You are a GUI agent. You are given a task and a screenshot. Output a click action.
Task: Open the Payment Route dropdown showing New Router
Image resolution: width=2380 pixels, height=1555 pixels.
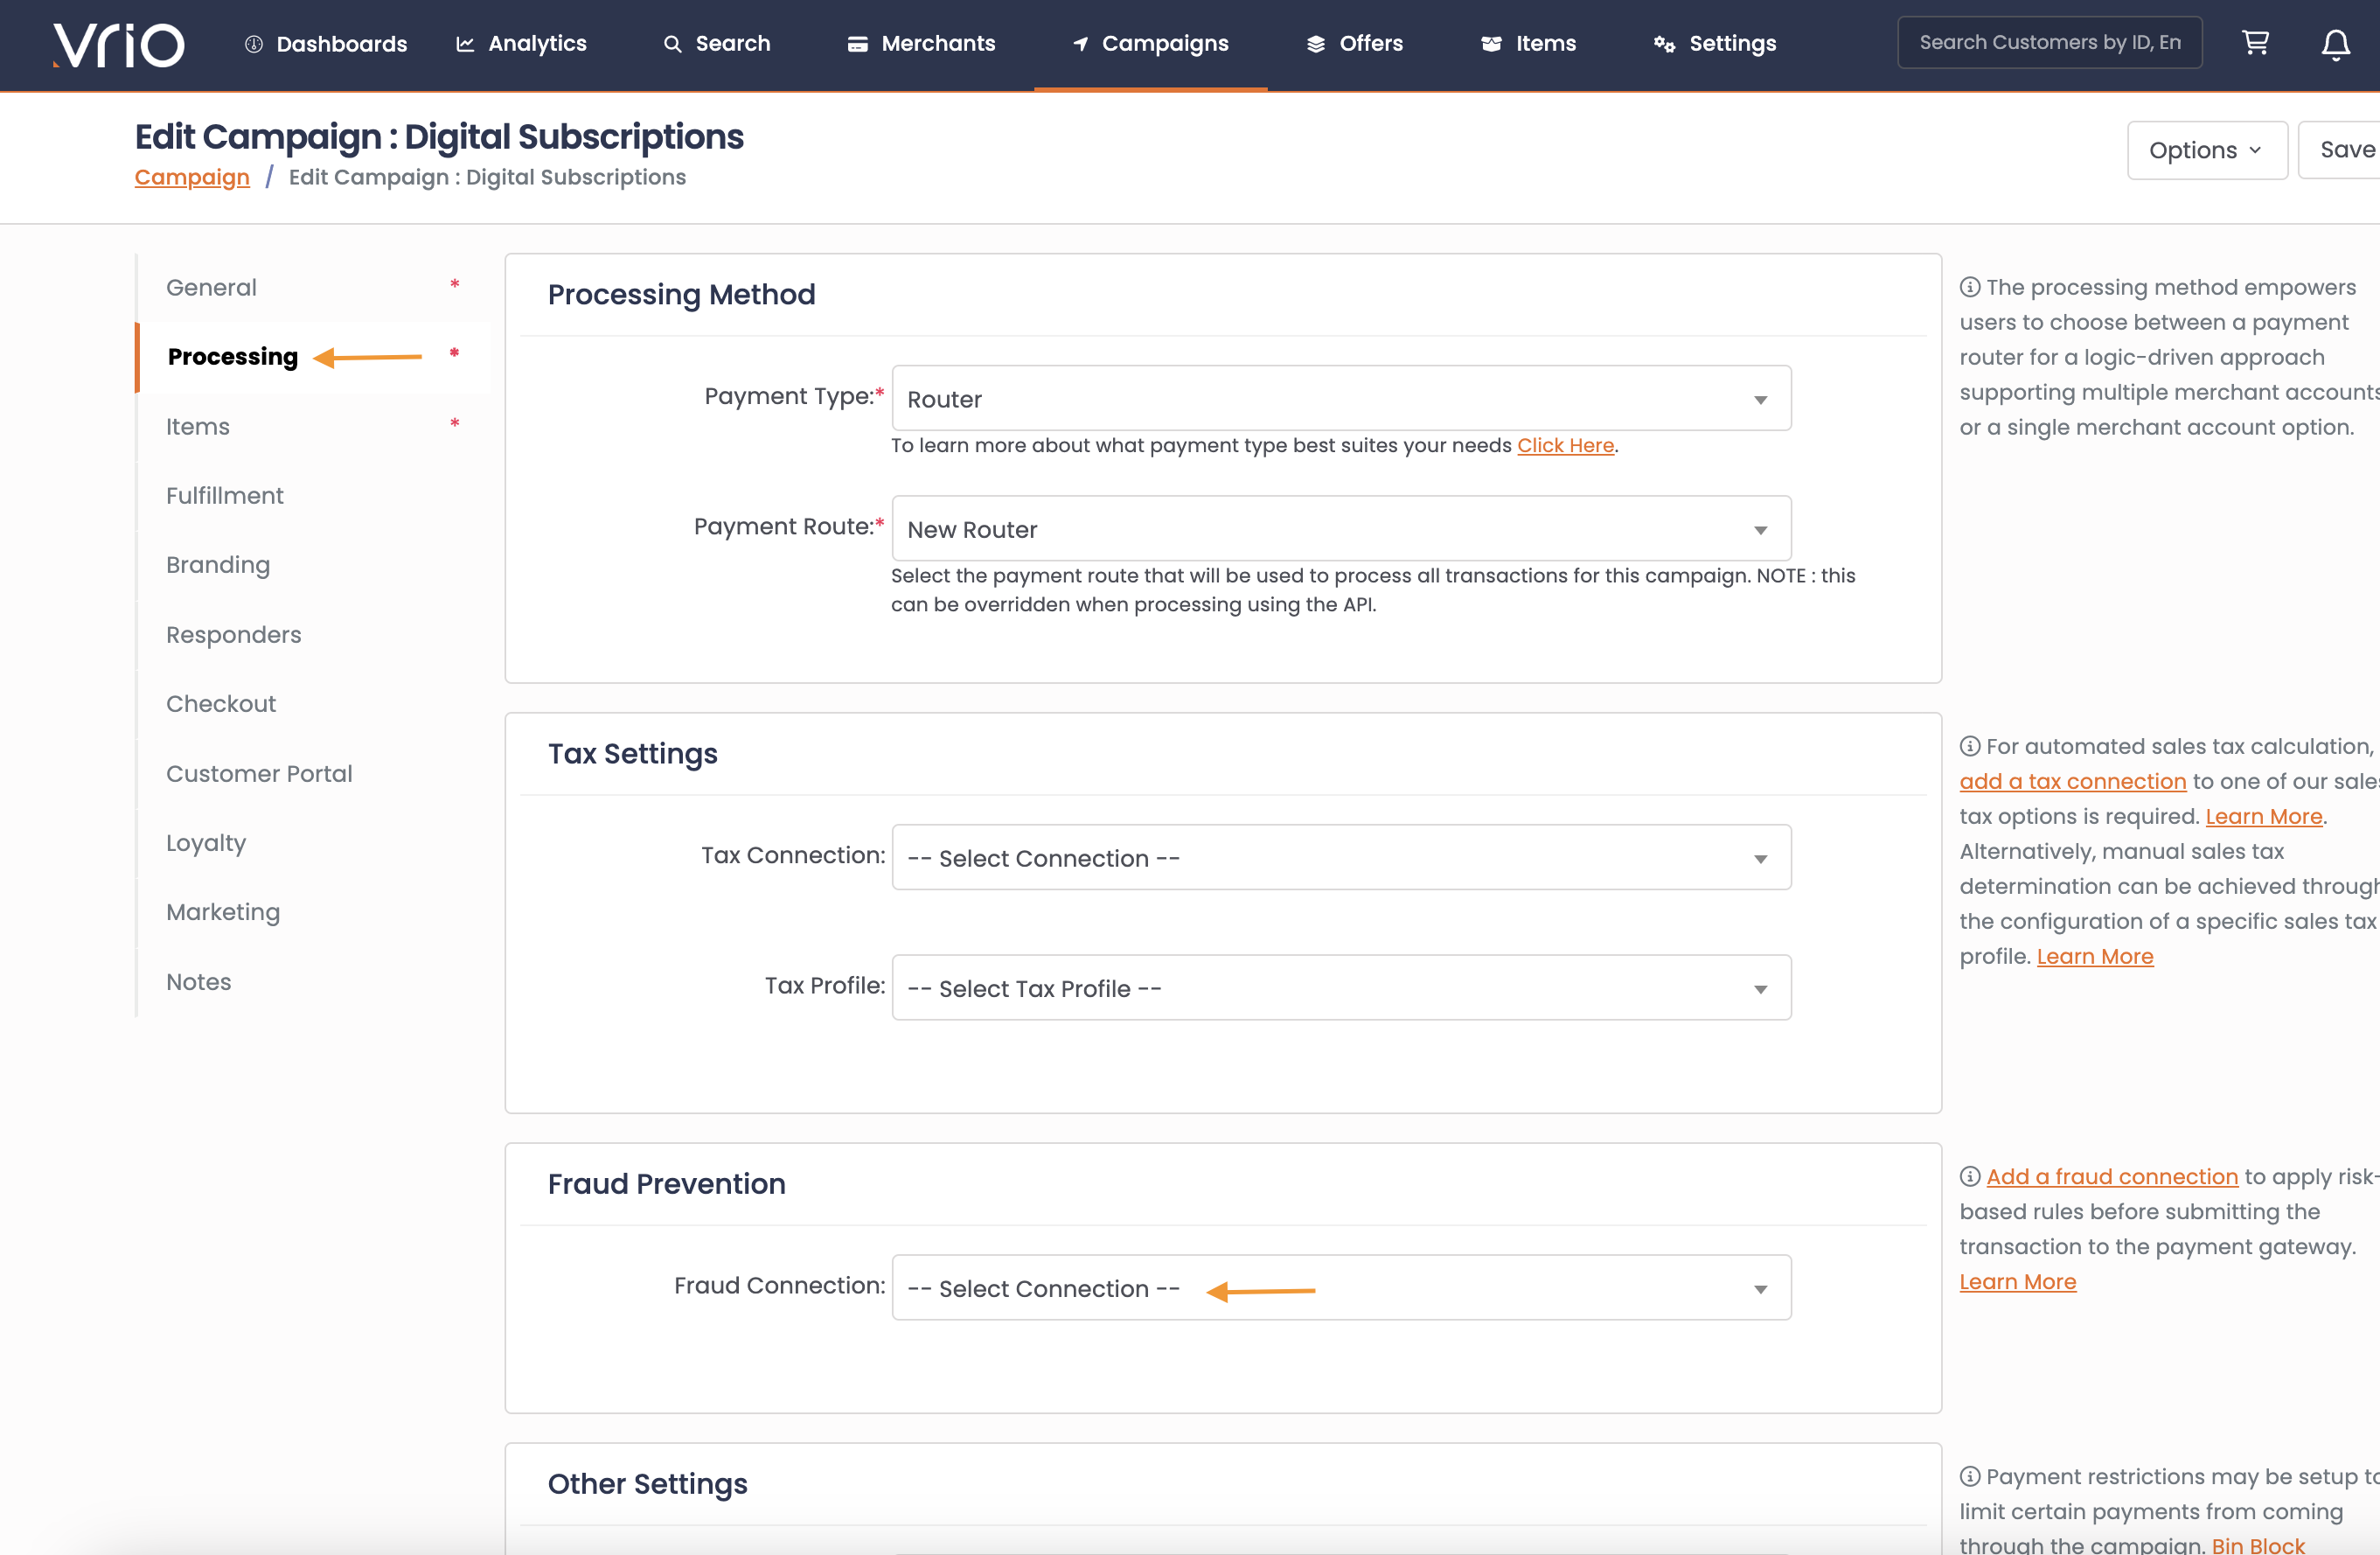[1341, 529]
